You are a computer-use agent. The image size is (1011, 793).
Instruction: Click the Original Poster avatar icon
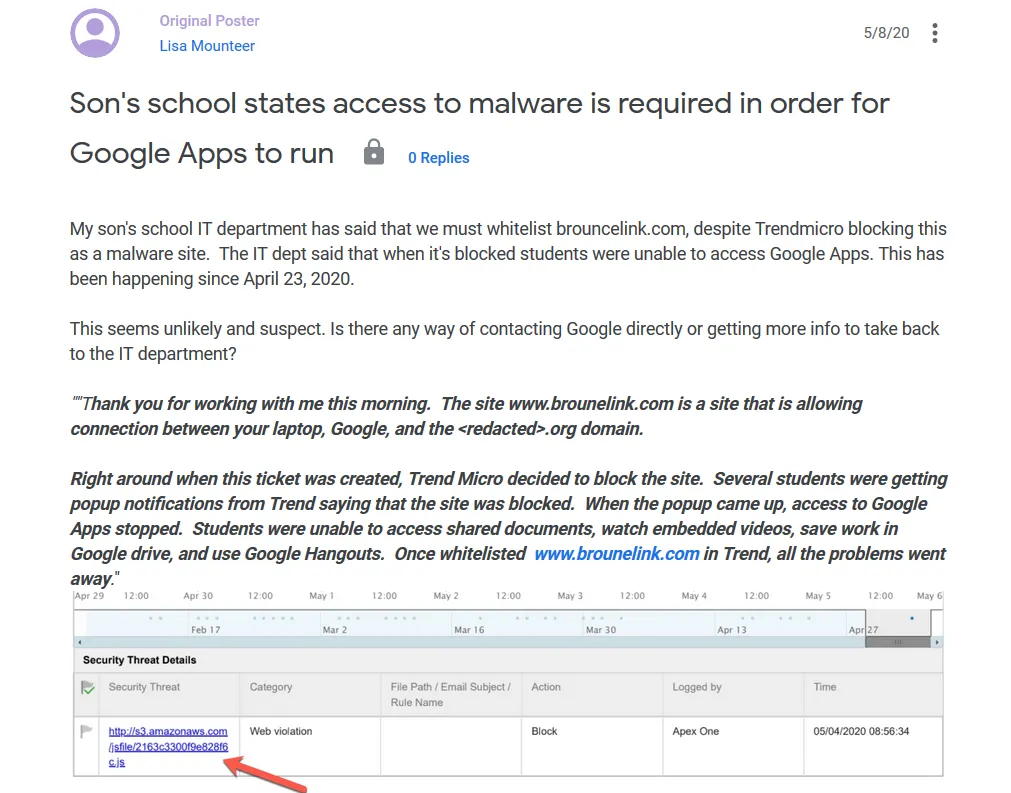click(x=95, y=33)
